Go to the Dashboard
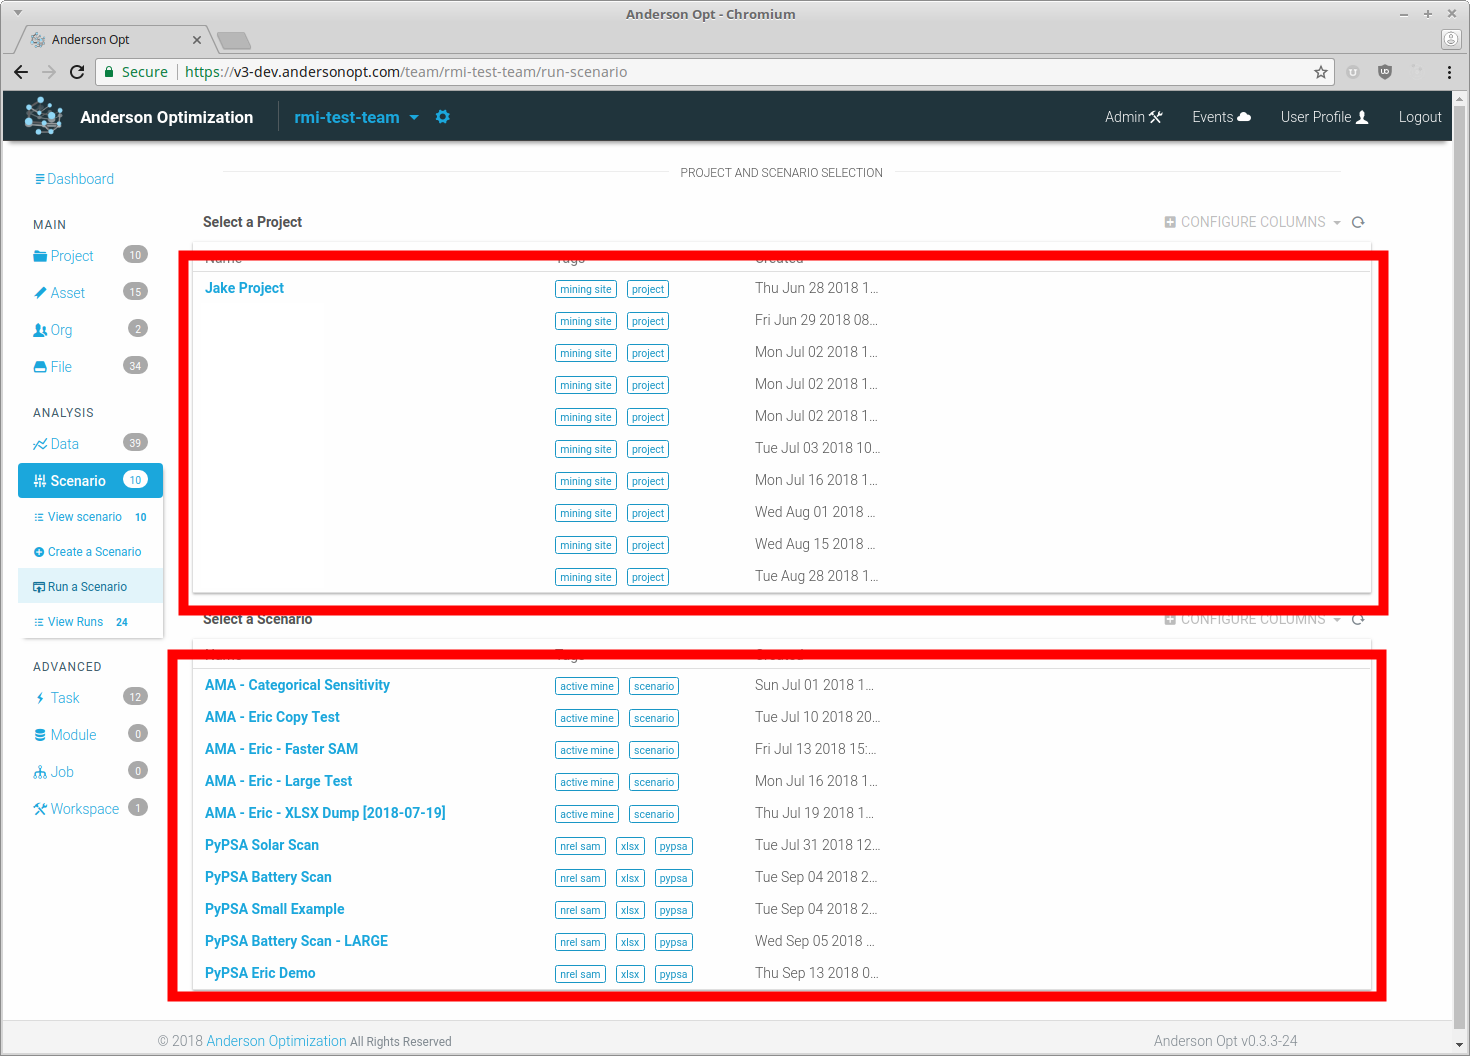The width and height of the screenshot is (1470, 1056). click(x=74, y=179)
